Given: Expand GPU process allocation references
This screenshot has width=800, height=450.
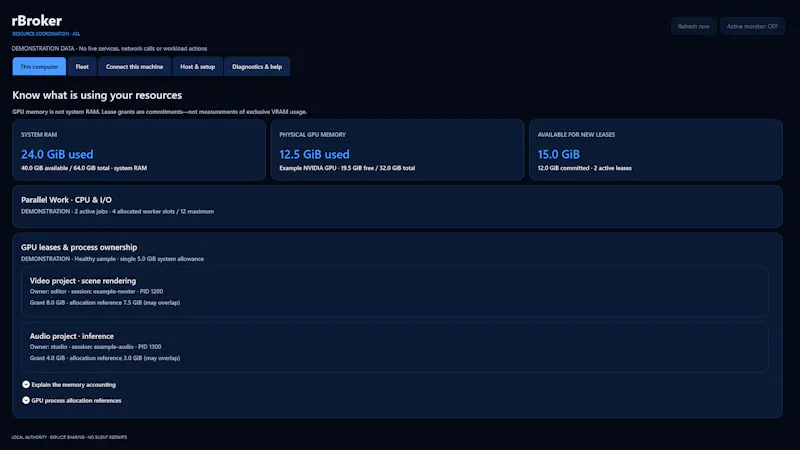Looking at the screenshot, I should coord(71,401).
